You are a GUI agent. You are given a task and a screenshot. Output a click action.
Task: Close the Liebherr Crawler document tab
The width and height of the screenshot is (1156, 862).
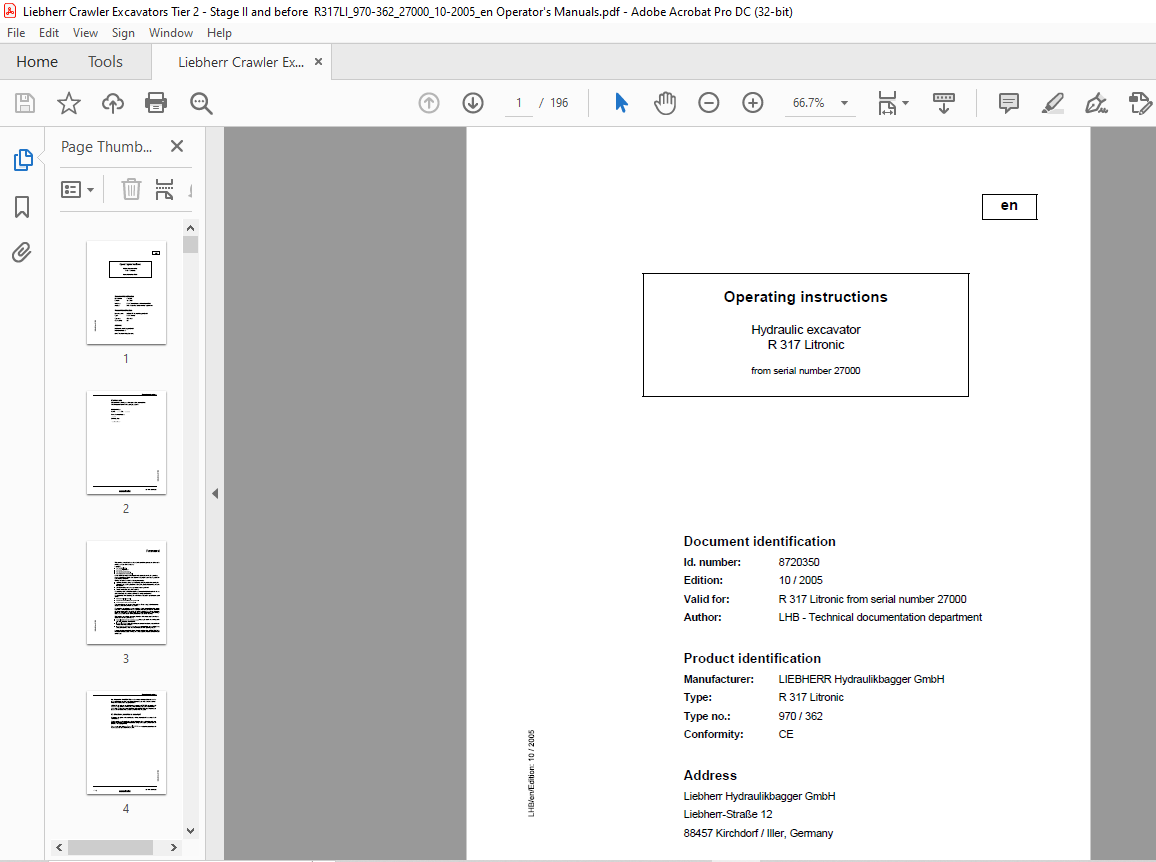(318, 62)
